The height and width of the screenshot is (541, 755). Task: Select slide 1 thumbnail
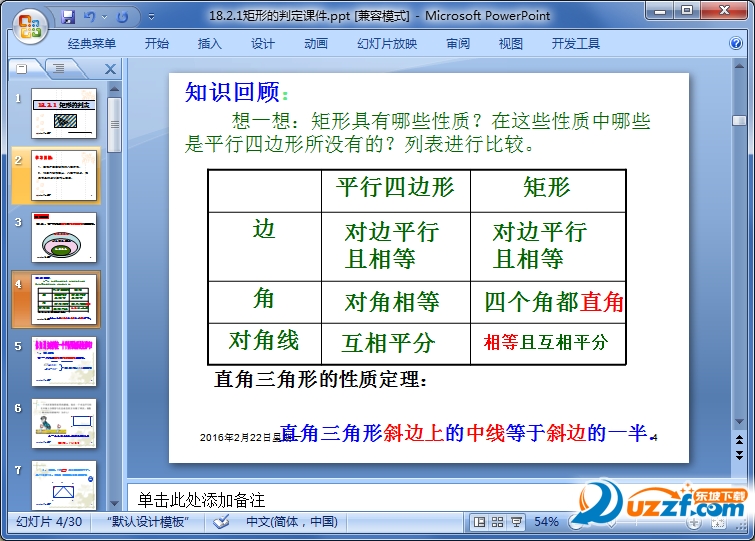click(64, 114)
